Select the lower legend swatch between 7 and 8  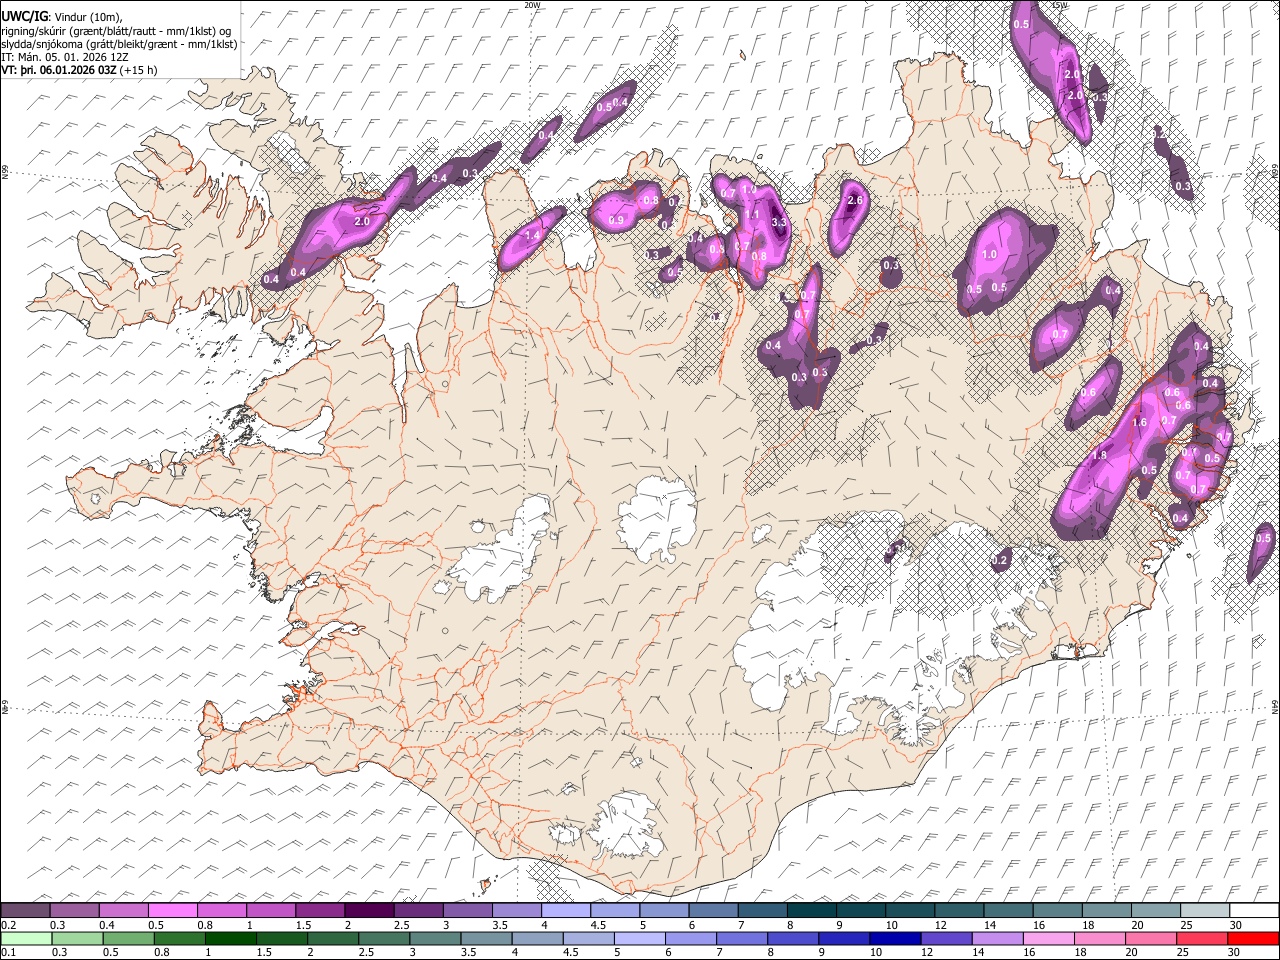pos(742,938)
